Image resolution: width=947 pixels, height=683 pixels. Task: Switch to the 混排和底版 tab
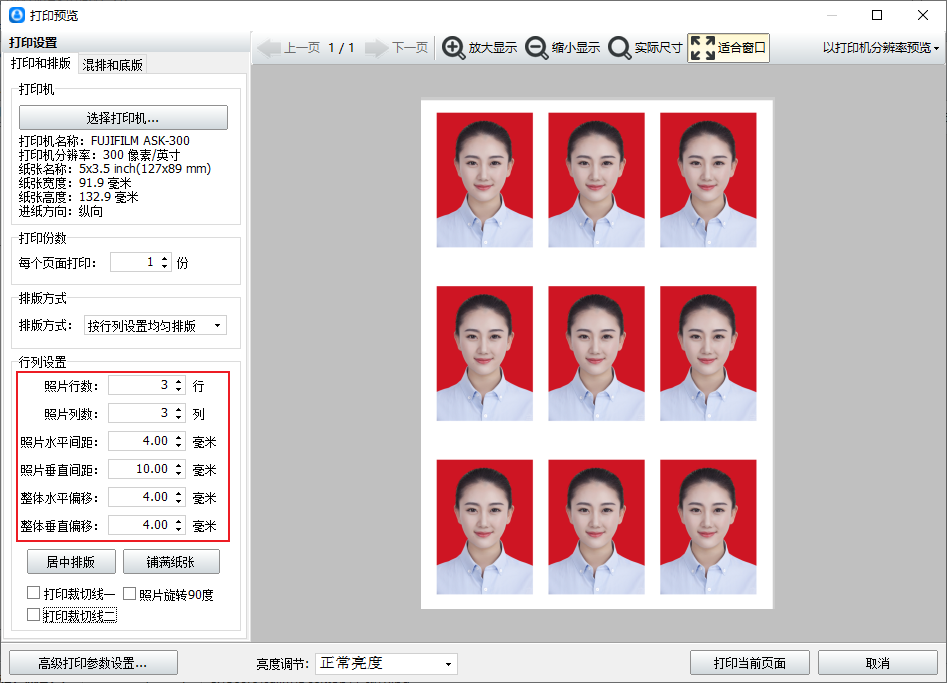(x=112, y=65)
